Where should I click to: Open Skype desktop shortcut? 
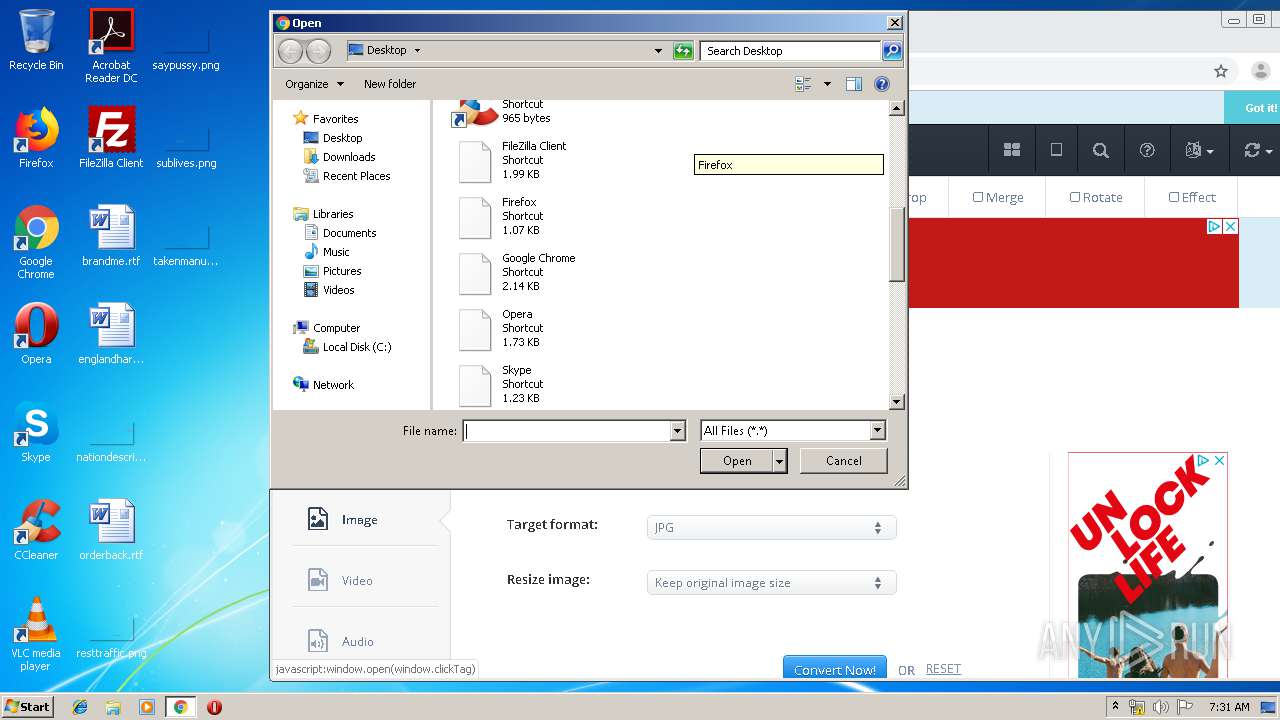36,432
